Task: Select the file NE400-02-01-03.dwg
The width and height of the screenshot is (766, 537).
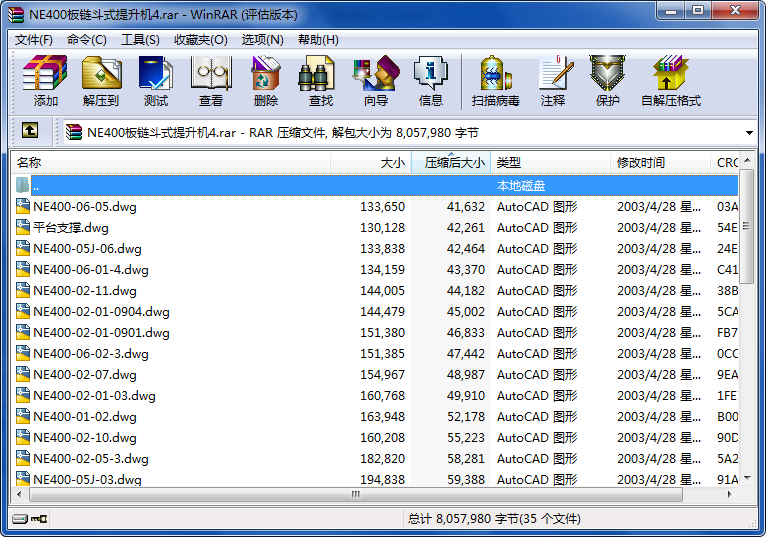Action: point(94,396)
